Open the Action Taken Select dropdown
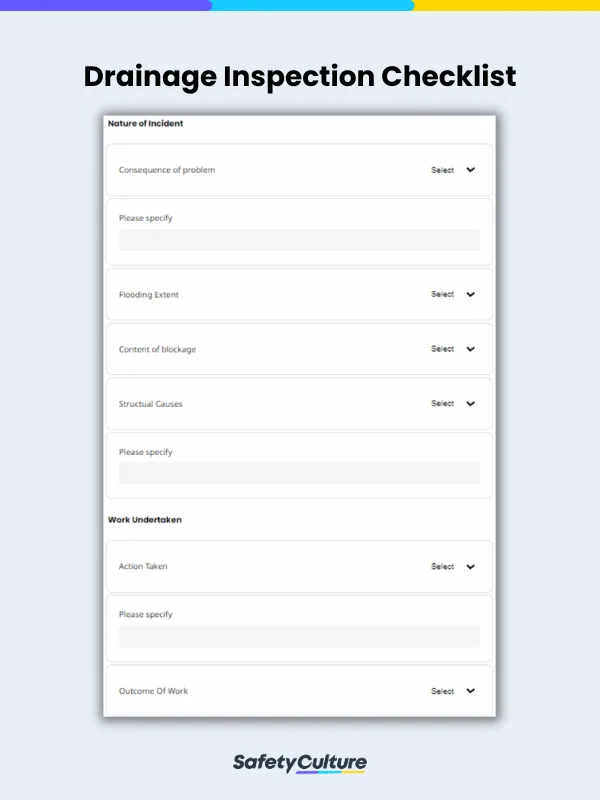Viewport: 600px width, 800px height. click(453, 567)
